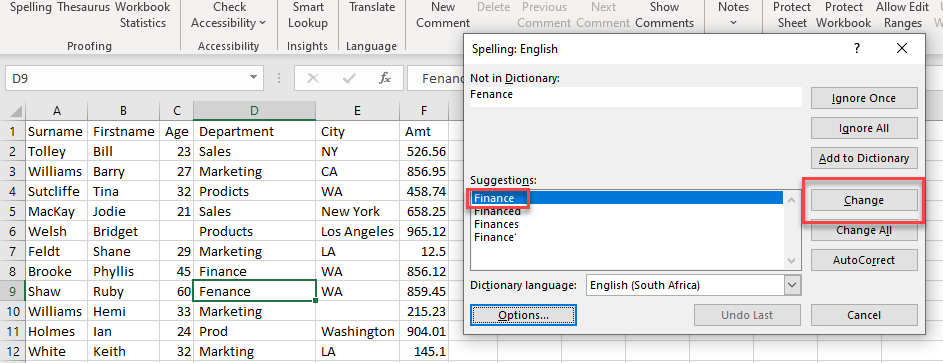Viewport: 943px width, 363px height.
Task: Click the Change button
Action: (864, 200)
